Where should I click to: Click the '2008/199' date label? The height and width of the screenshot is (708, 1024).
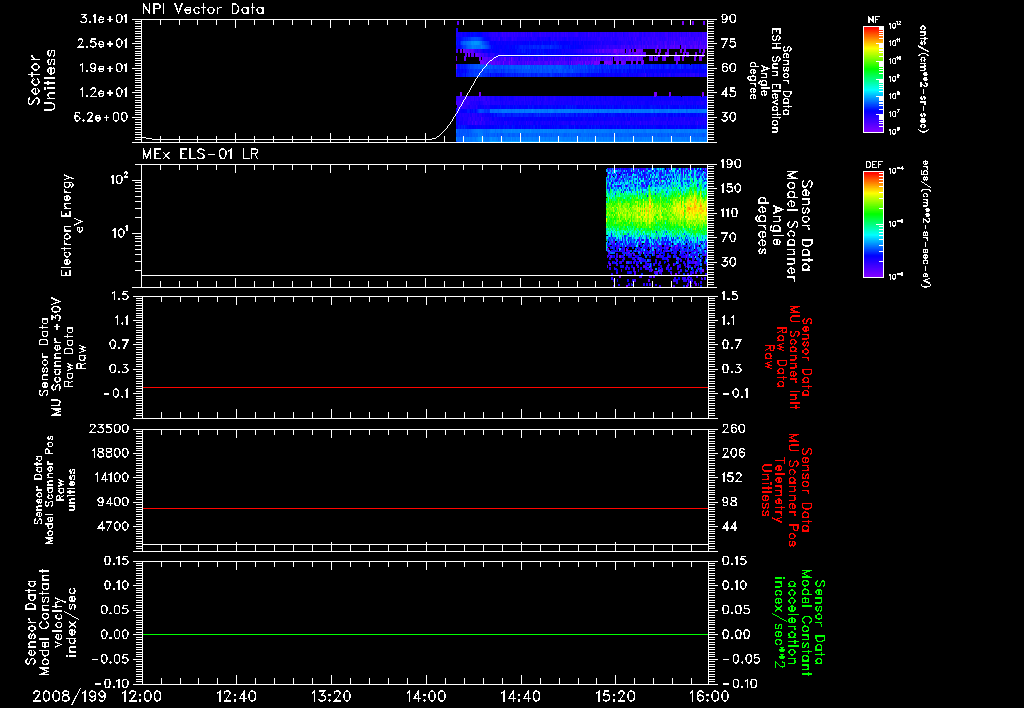click(x=69, y=697)
